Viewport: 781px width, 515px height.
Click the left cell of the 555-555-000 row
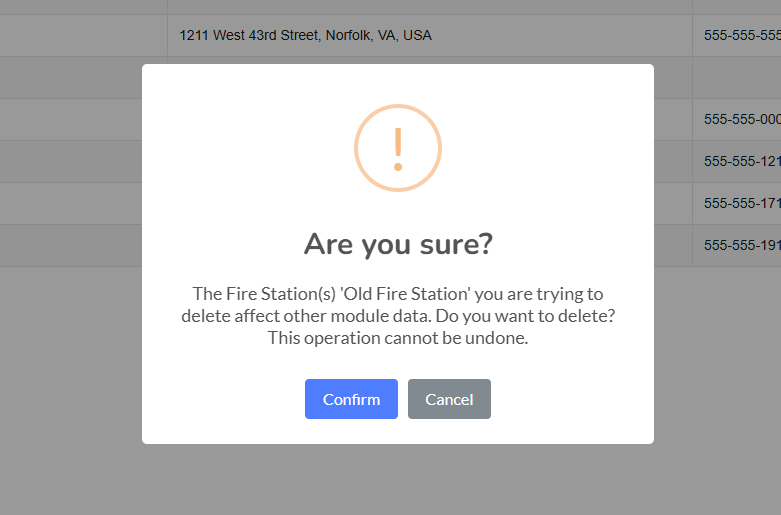tap(71, 119)
